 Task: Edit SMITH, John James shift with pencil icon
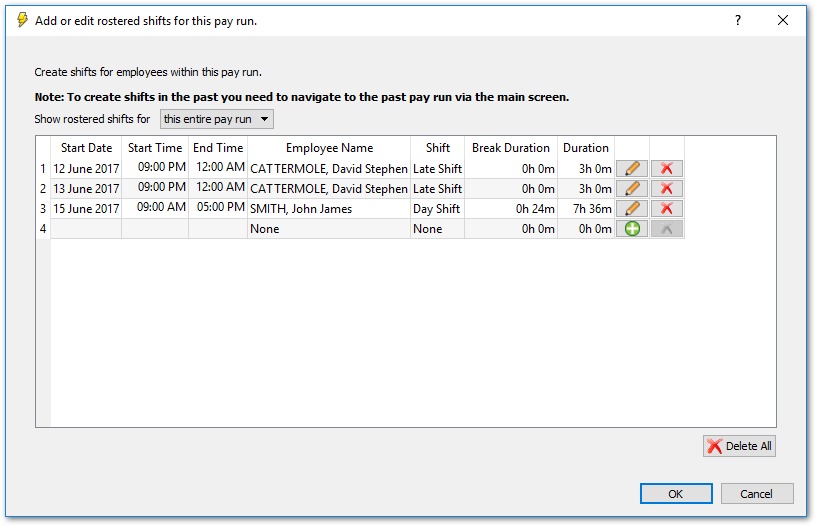(x=632, y=209)
